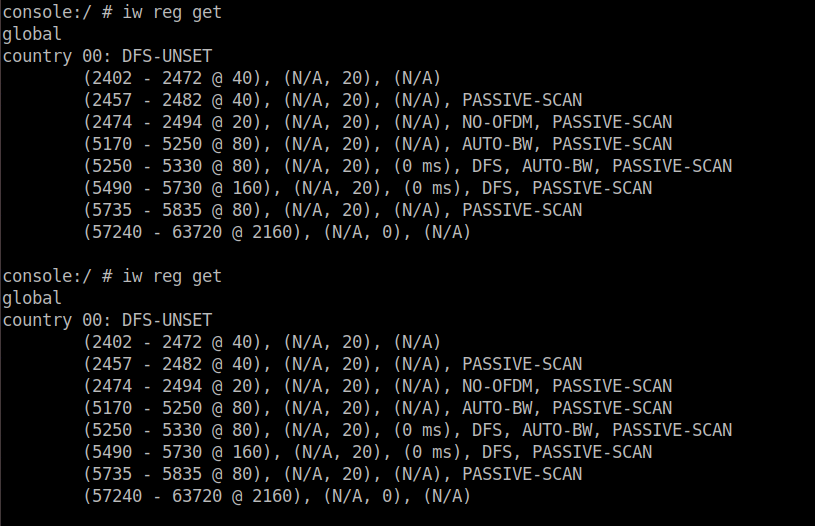Click "DFS-UNSET" in the first country line
This screenshot has height=526, width=815.
[x=167, y=56]
